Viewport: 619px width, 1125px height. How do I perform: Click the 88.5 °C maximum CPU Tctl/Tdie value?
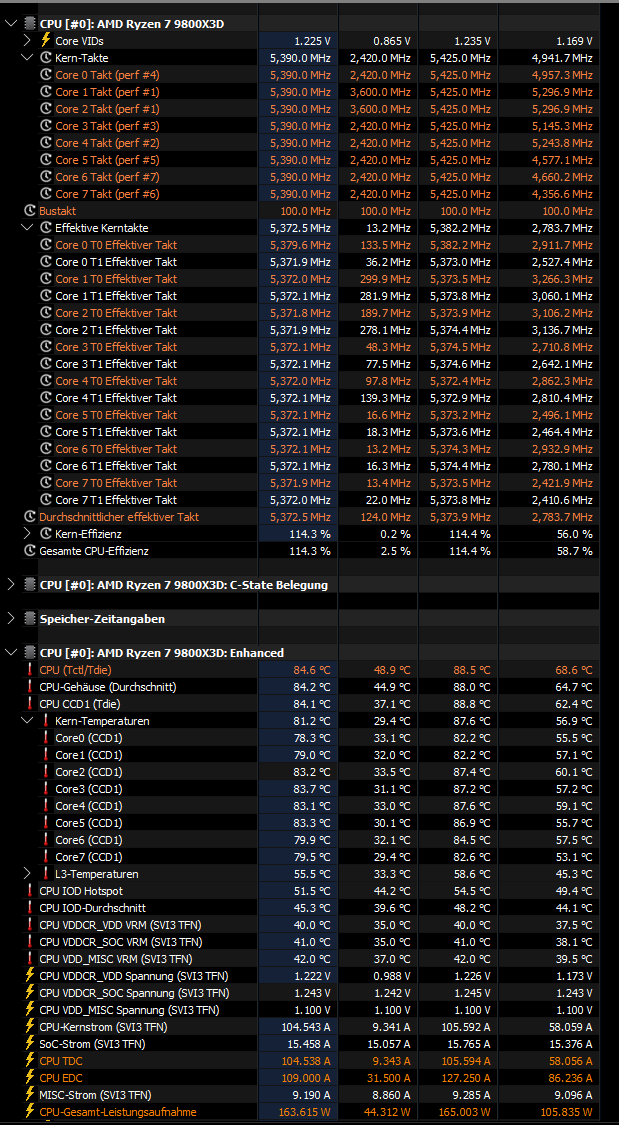473,669
